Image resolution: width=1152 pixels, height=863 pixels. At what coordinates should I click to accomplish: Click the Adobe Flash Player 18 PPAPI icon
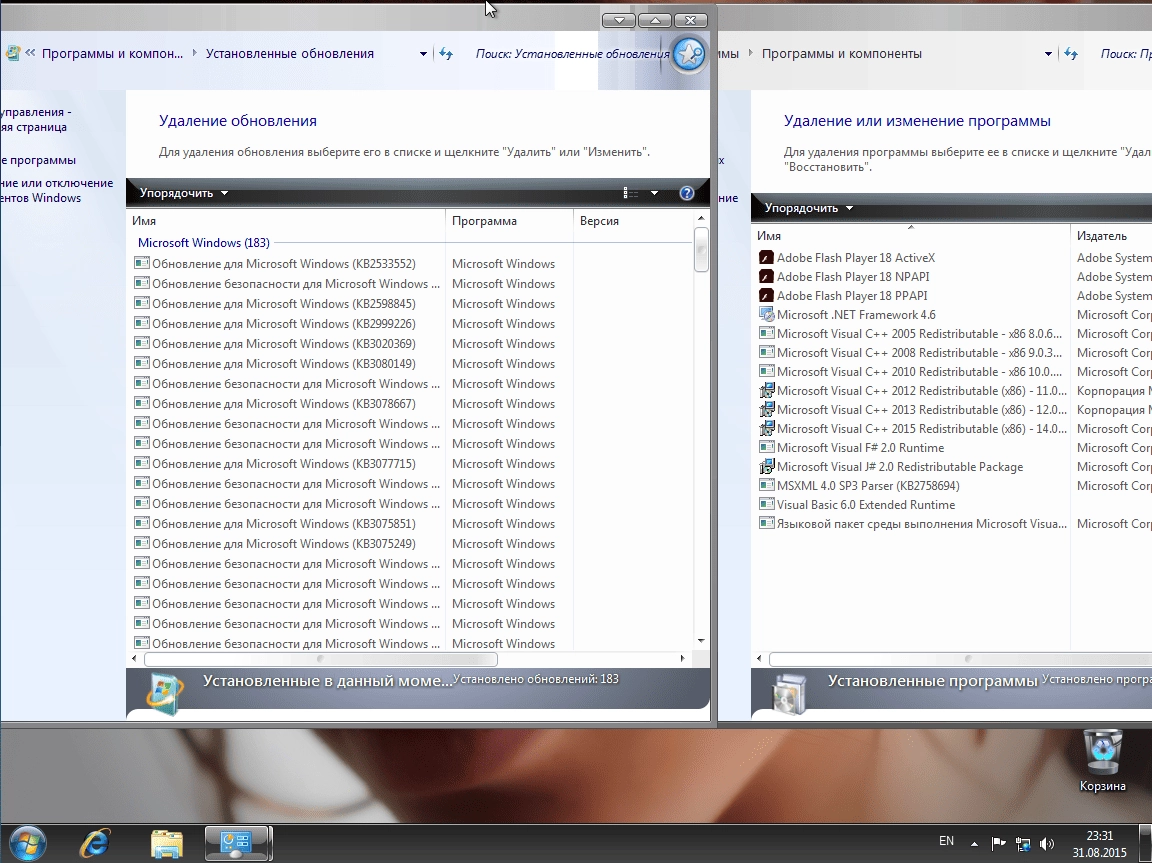(x=766, y=296)
